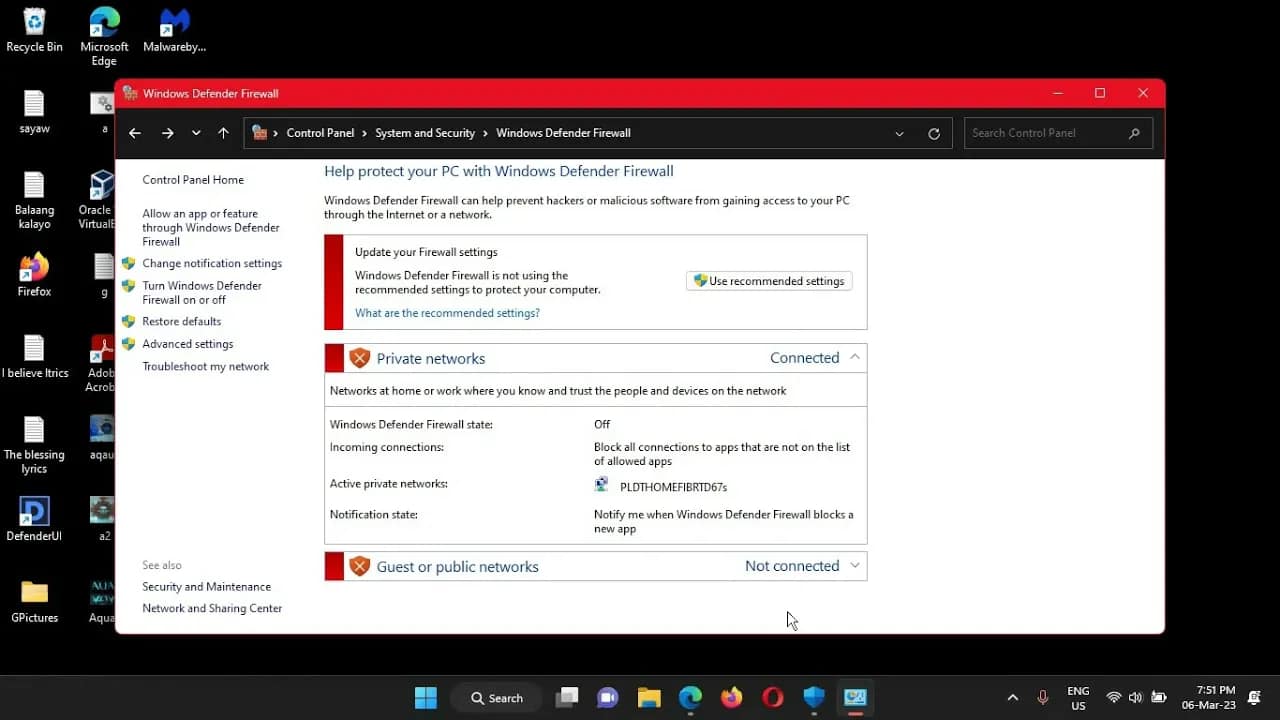Click the shield icon beside Advanced settings
Image resolution: width=1280 pixels, height=720 pixels.
pyautogui.click(x=129, y=344)
